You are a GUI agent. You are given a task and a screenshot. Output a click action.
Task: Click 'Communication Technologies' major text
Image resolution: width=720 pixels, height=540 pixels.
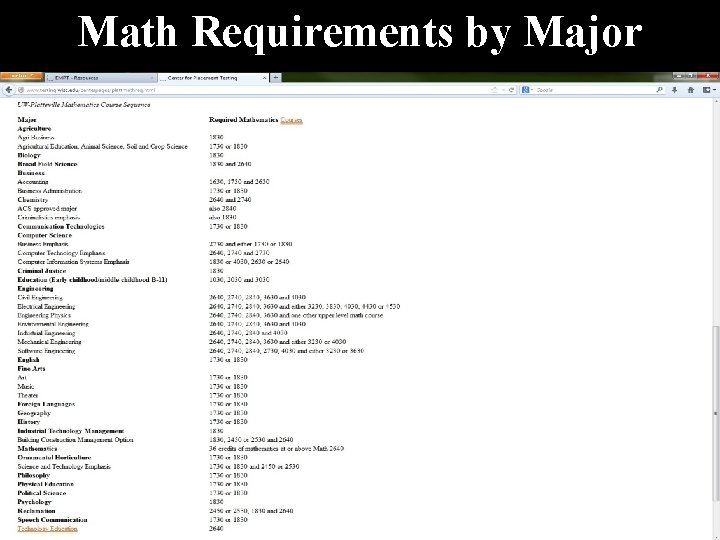point(61,226)
